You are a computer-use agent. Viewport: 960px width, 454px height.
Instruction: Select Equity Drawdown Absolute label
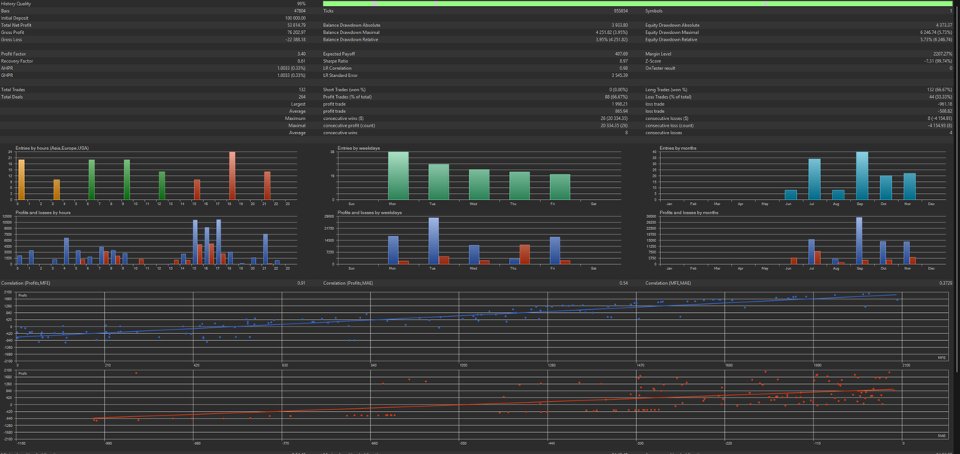[672, 25]
